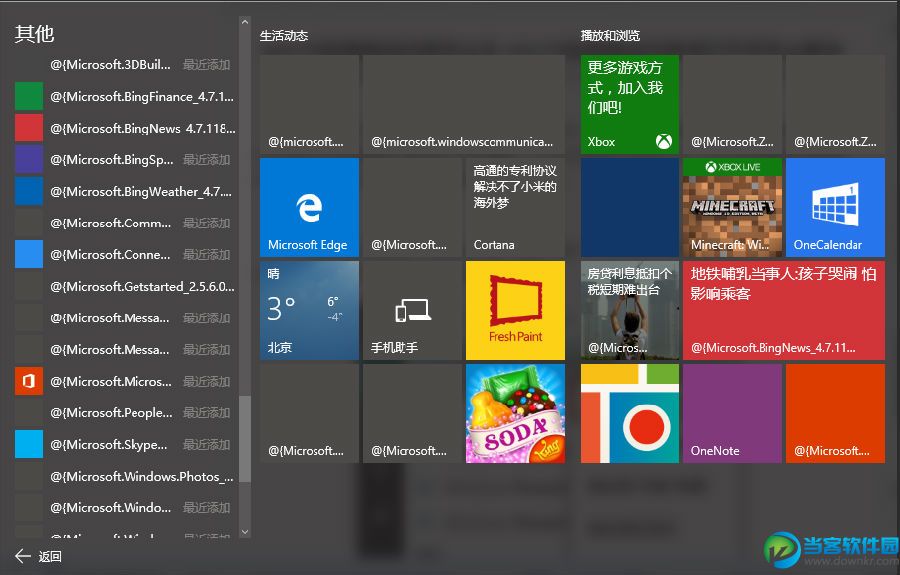Open the orange @{Microsoft... tile beside OneNote

tap(835, 413)
